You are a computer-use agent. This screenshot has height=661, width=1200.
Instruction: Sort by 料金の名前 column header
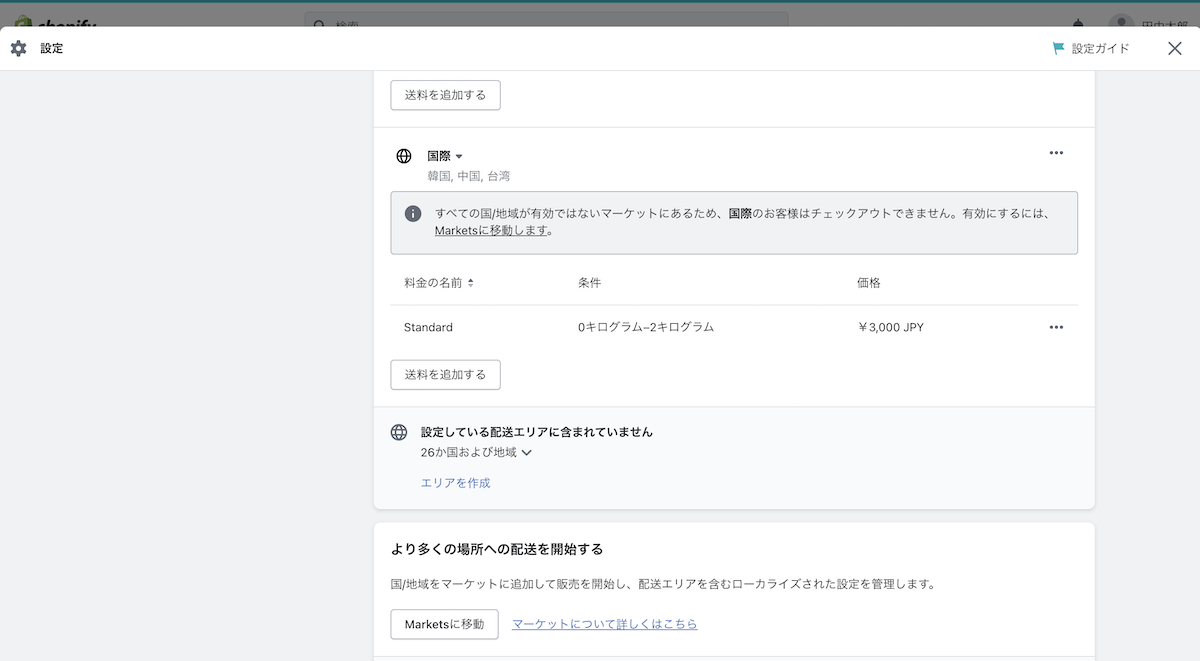(439, 283)
